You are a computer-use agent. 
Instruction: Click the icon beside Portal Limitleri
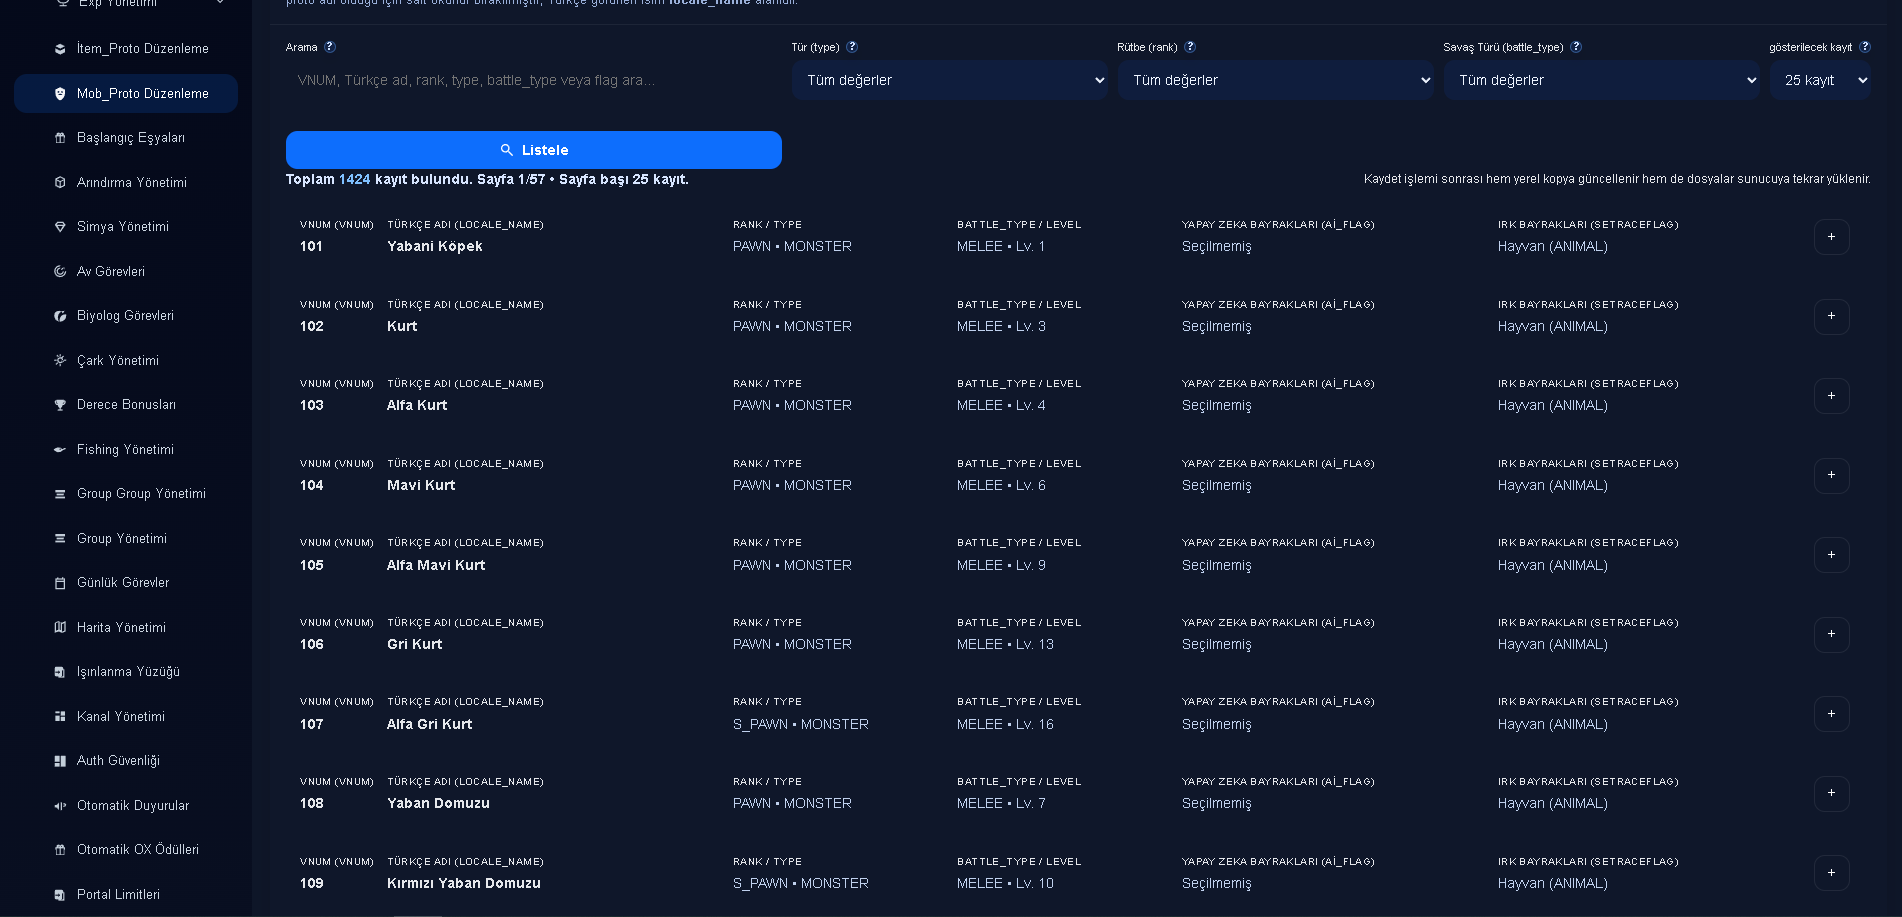point(60,895)
